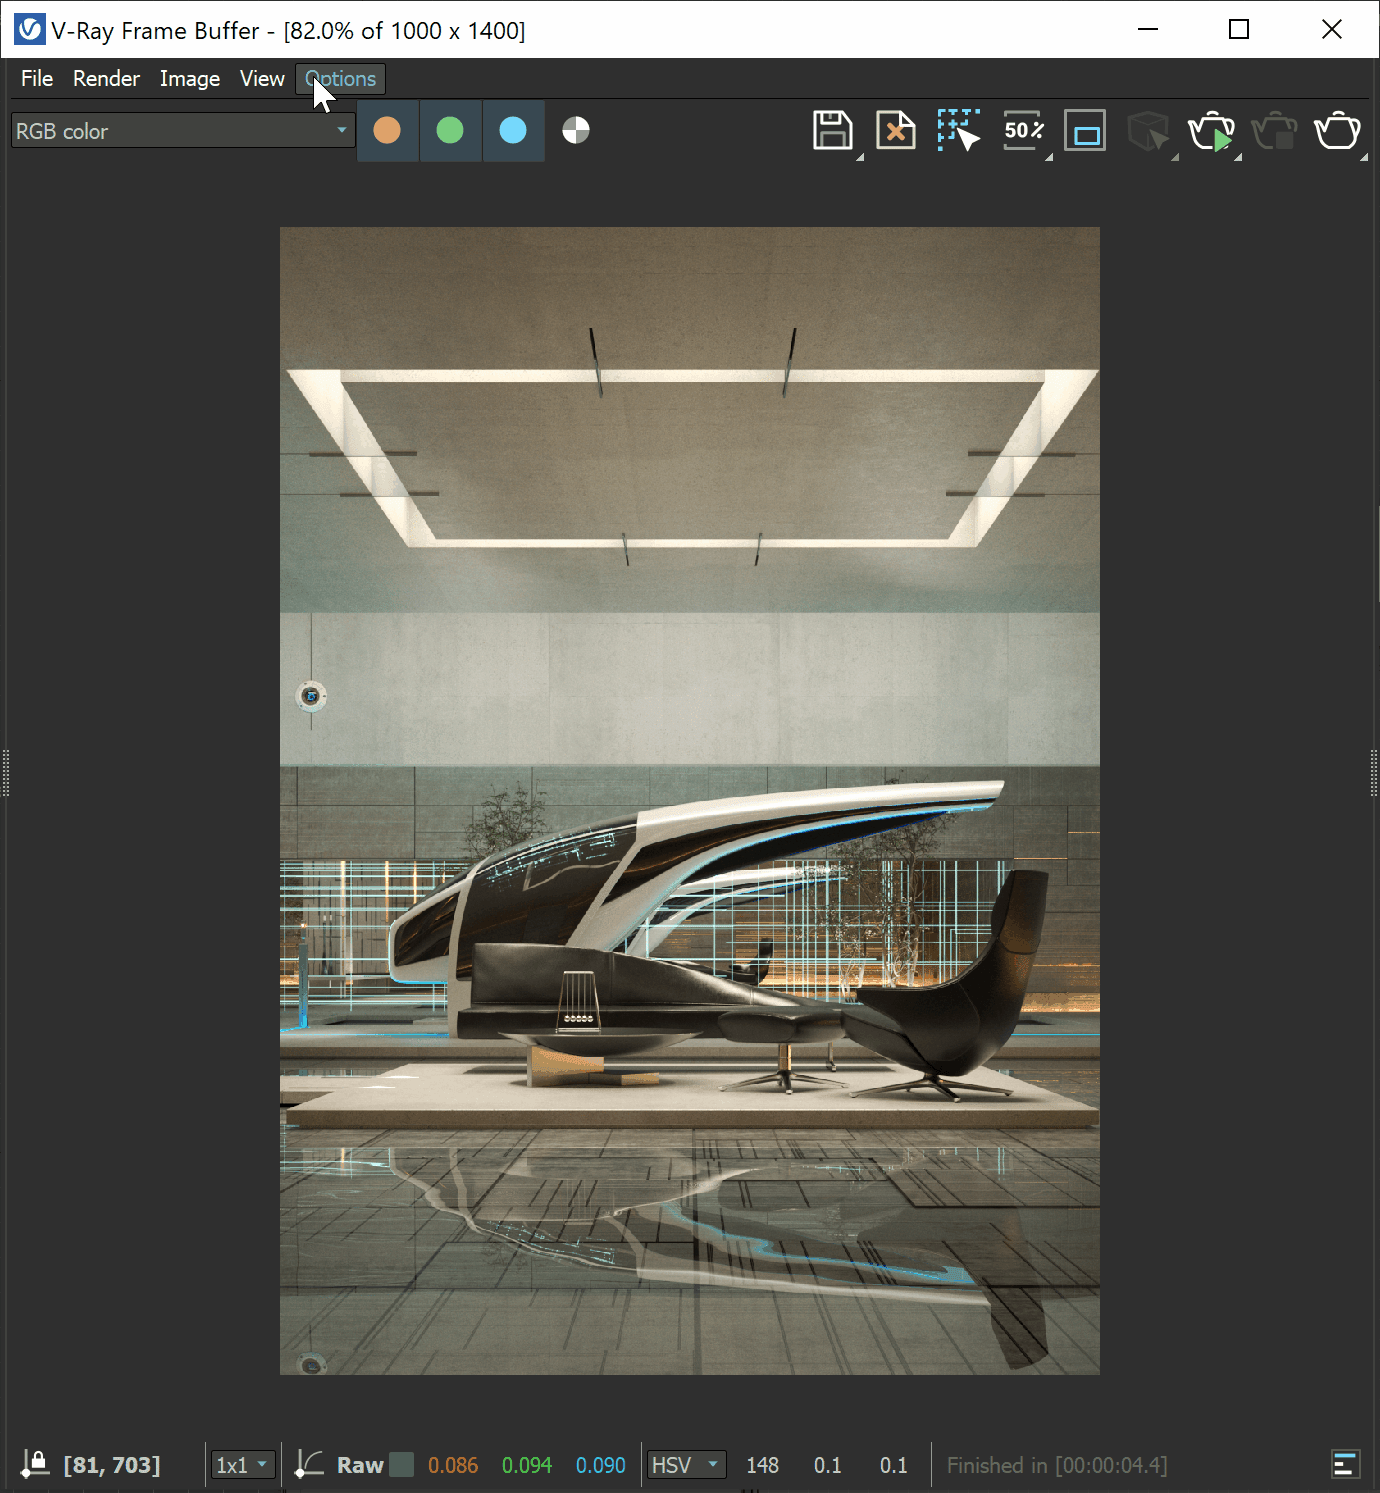Click the V-Ray icon in the title bar
The image size is (1380, 1493).
coord(28,29)
